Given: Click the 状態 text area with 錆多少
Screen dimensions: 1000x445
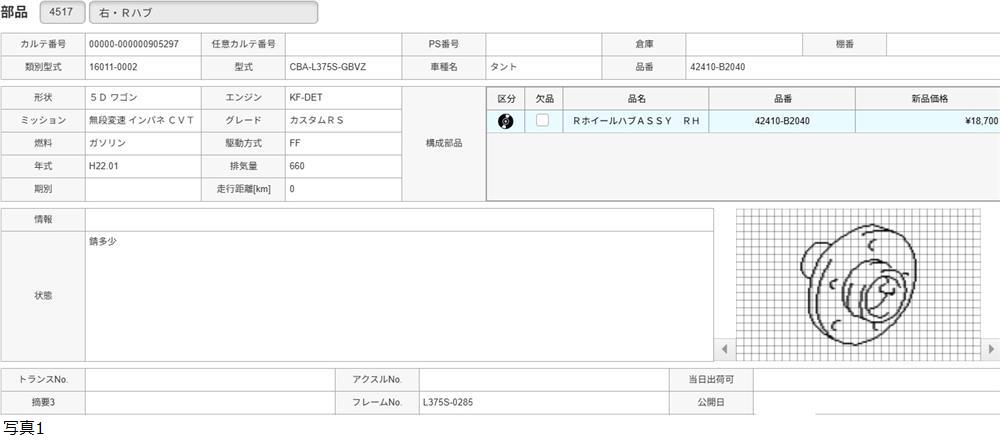Looking at the screenshot, I should 399,295.
